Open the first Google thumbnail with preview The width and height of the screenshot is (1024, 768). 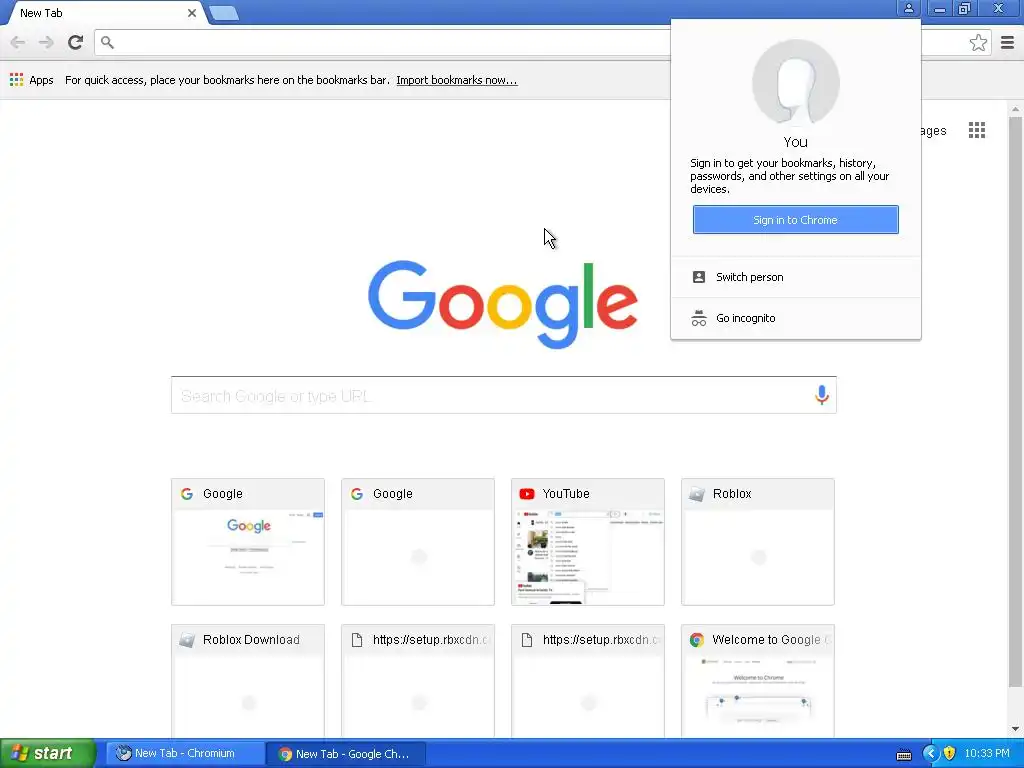click(x=248, y=541)
